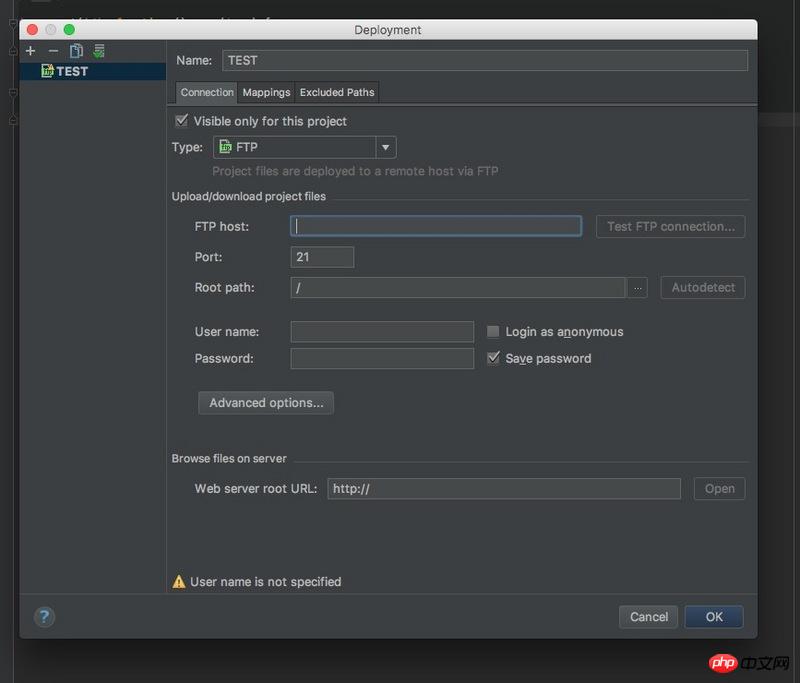Click the Cancel button
Viewport: 800px width, 683px height.
tap(648, 617)
